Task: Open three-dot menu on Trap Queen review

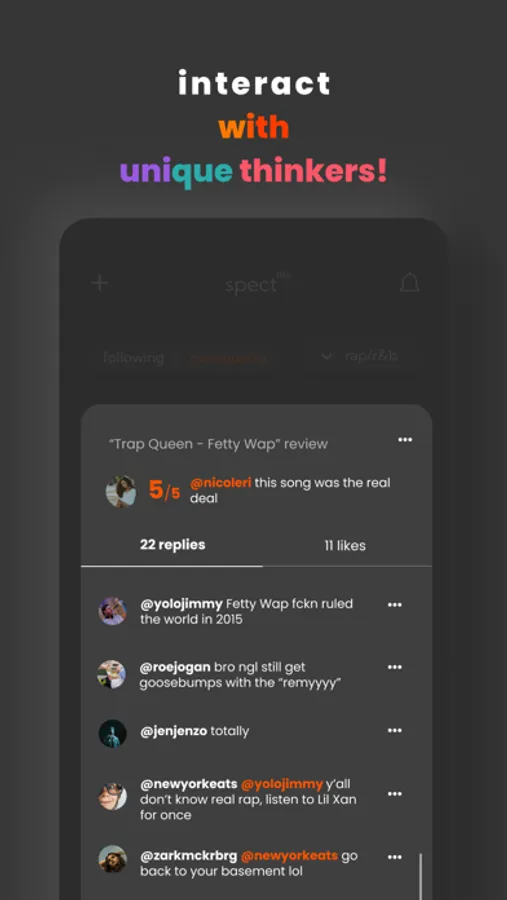Action: pyautogui.click(x=405, y=440)
